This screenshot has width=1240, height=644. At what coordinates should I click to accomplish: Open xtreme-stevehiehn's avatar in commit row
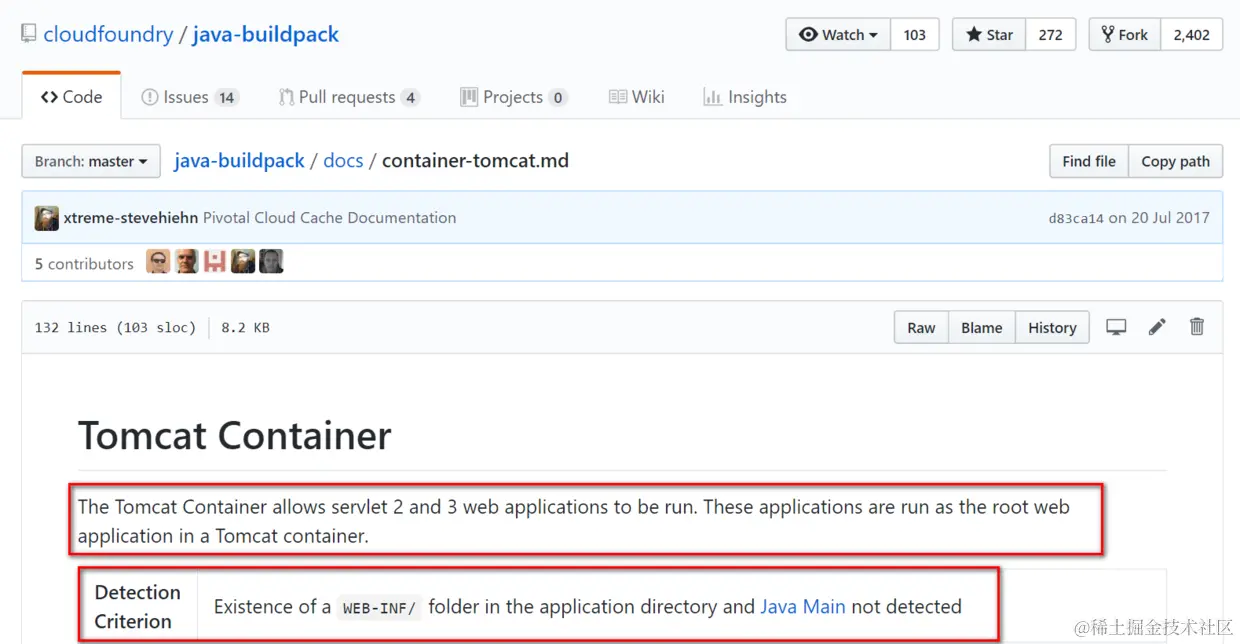click(x=47, y=218)
